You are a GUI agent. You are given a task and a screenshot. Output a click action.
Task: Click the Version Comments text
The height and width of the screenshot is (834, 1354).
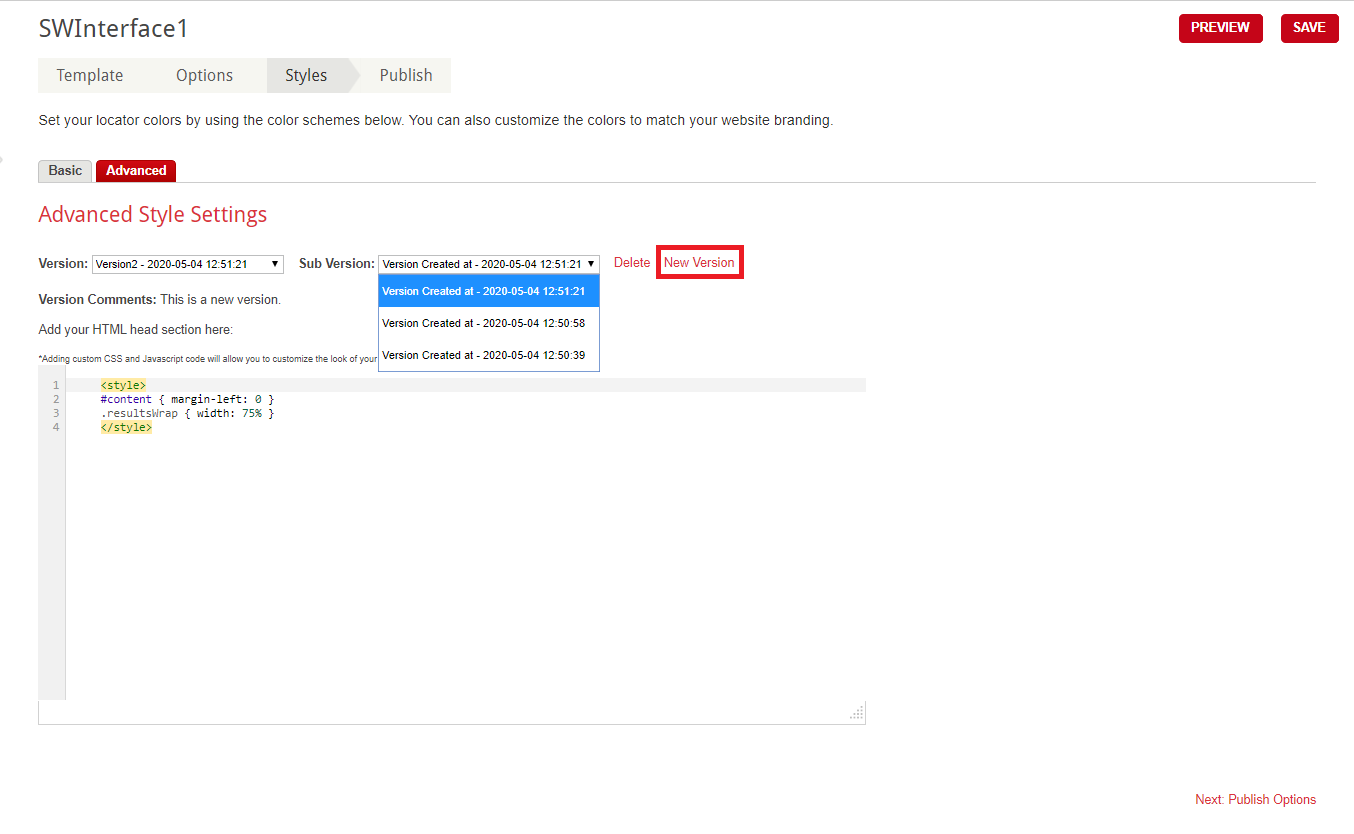click(x=160, y=300)
